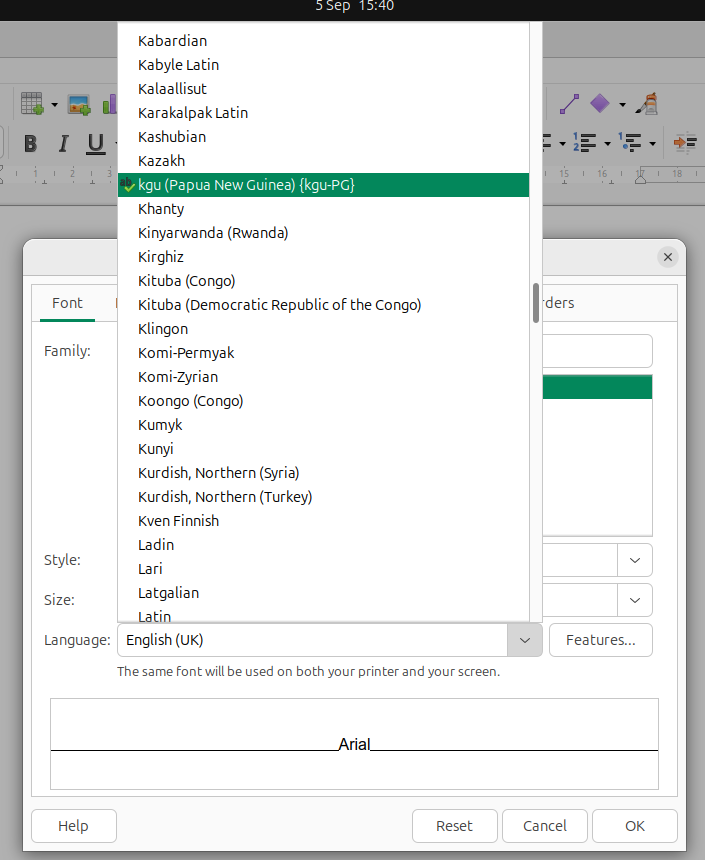Click the diamond Basic Shapes icon

pyautogui.click(x=599, y=104)
